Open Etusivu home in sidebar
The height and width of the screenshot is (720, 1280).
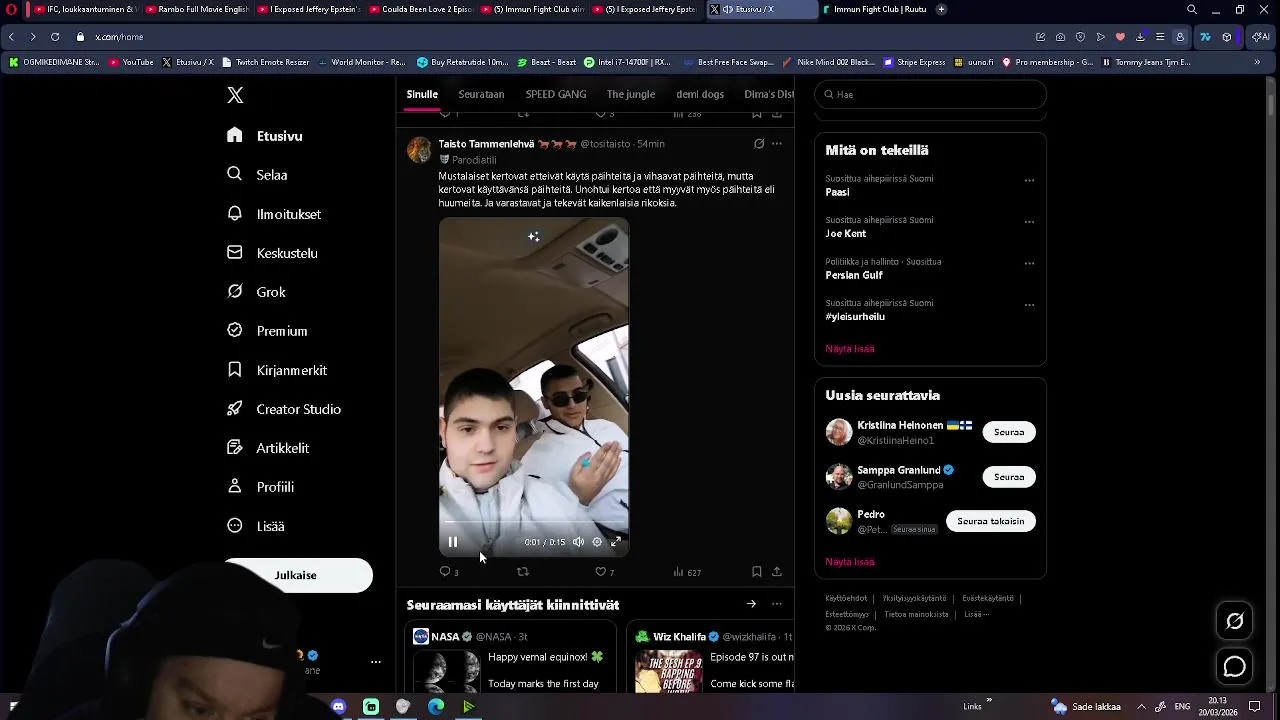[x=265, y=136]
